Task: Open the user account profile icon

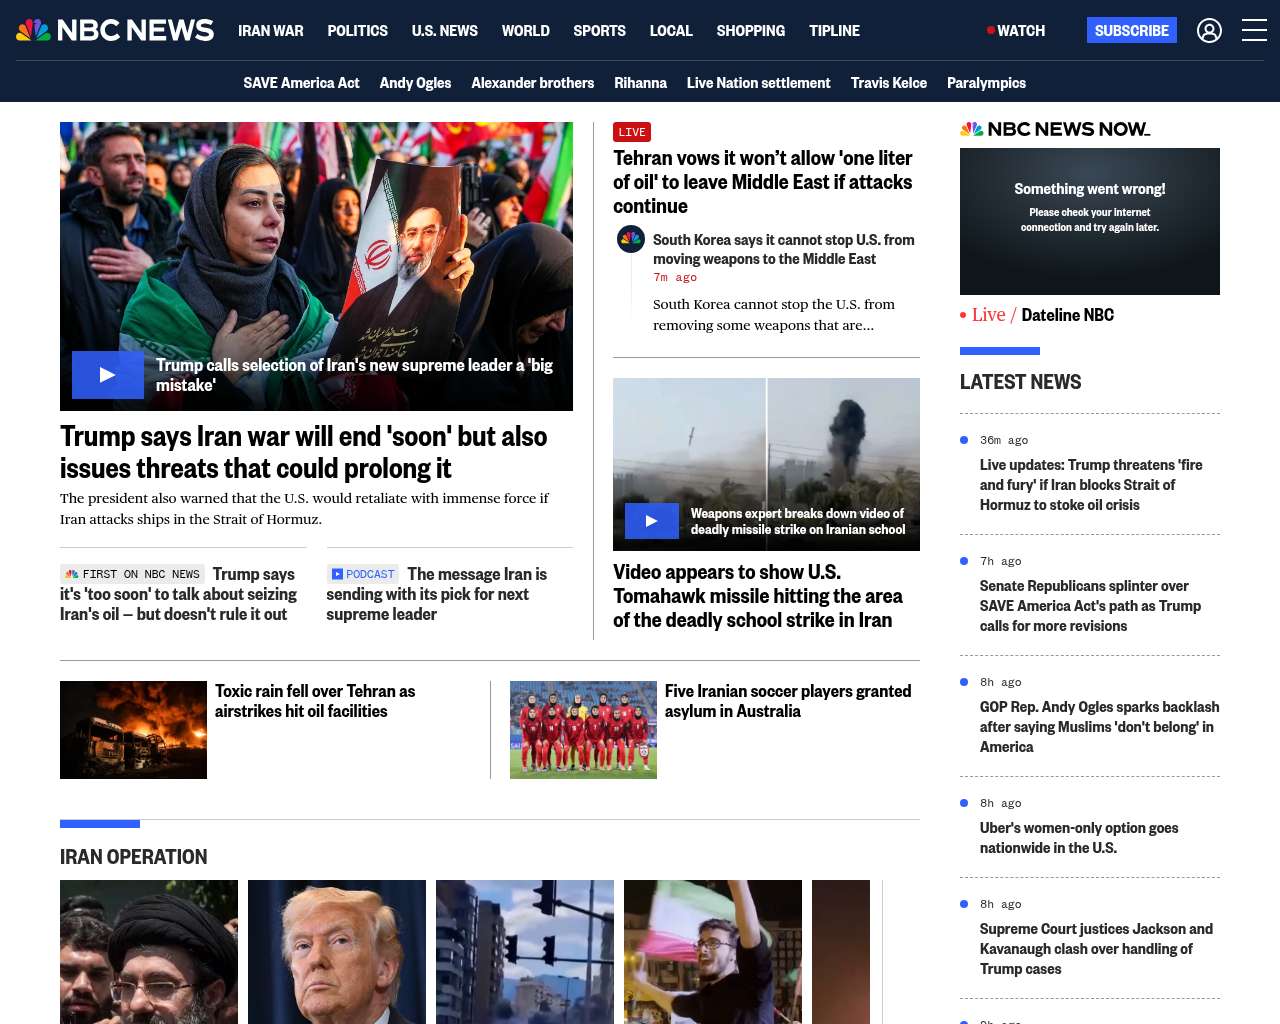Action: coord(1209,31)
